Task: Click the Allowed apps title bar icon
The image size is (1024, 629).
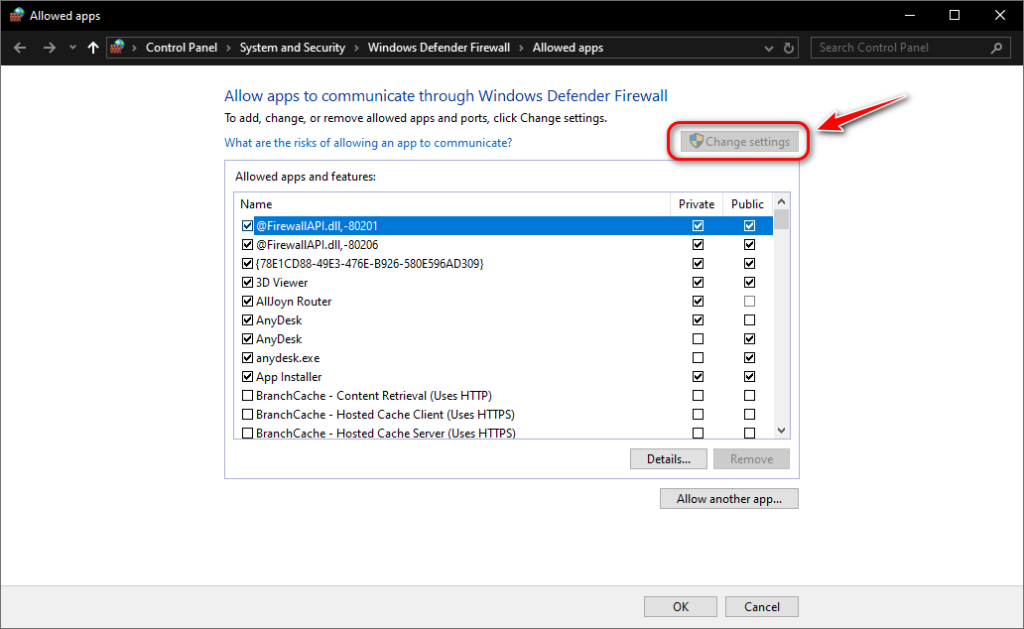Action: click(x=16, y=15)
